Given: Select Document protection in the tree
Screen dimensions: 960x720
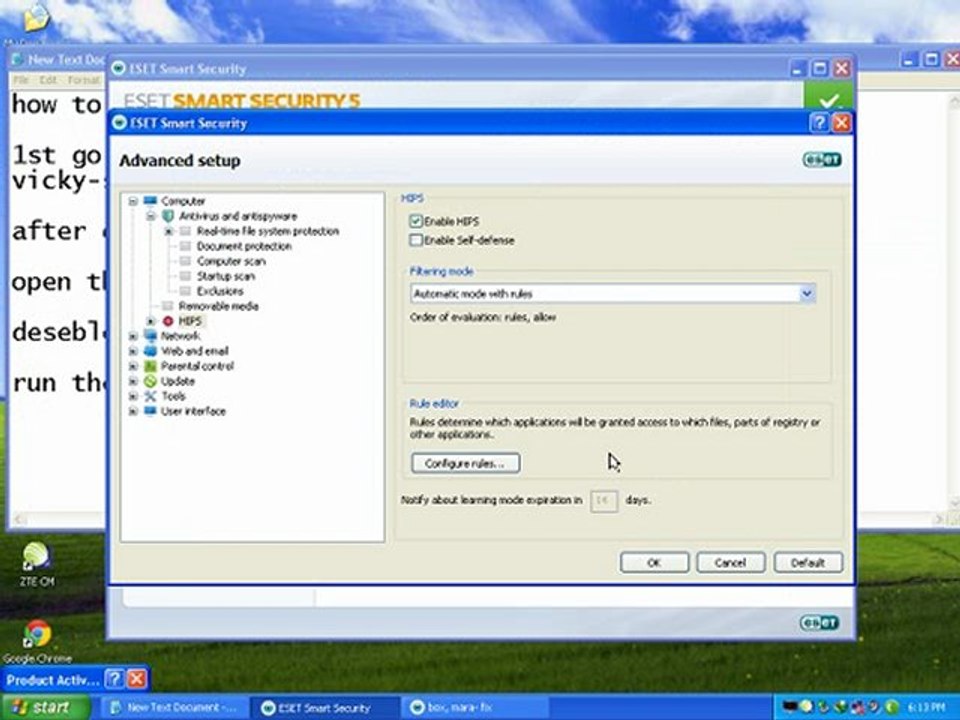Looking at the screenshot, I should [244, 246].
